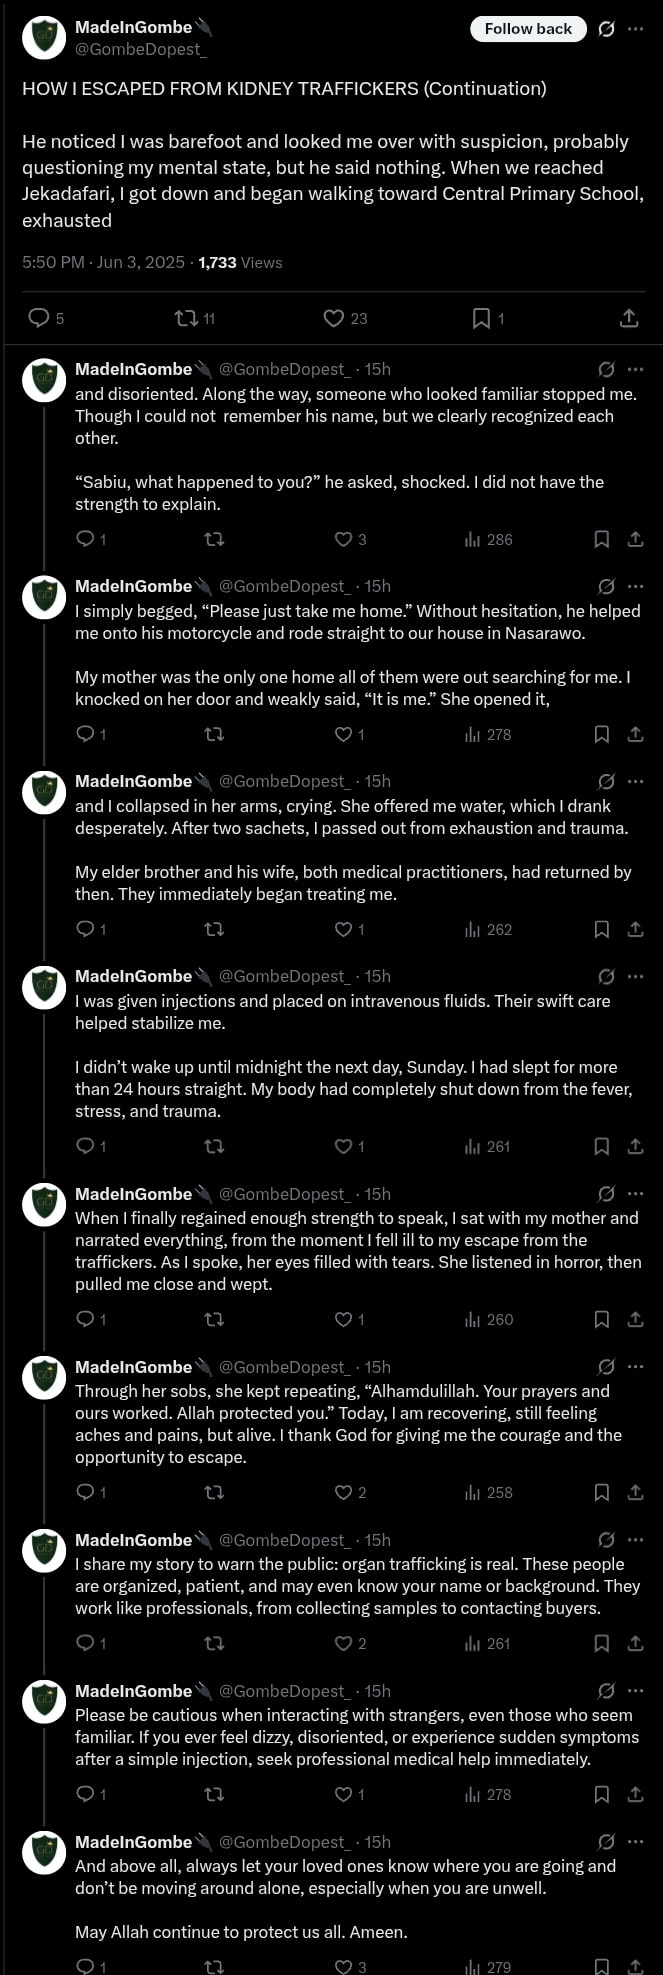The height and width of the screenshot is (1975, 663).
Task: Open more options menu on main post
Action: point(635,29)
